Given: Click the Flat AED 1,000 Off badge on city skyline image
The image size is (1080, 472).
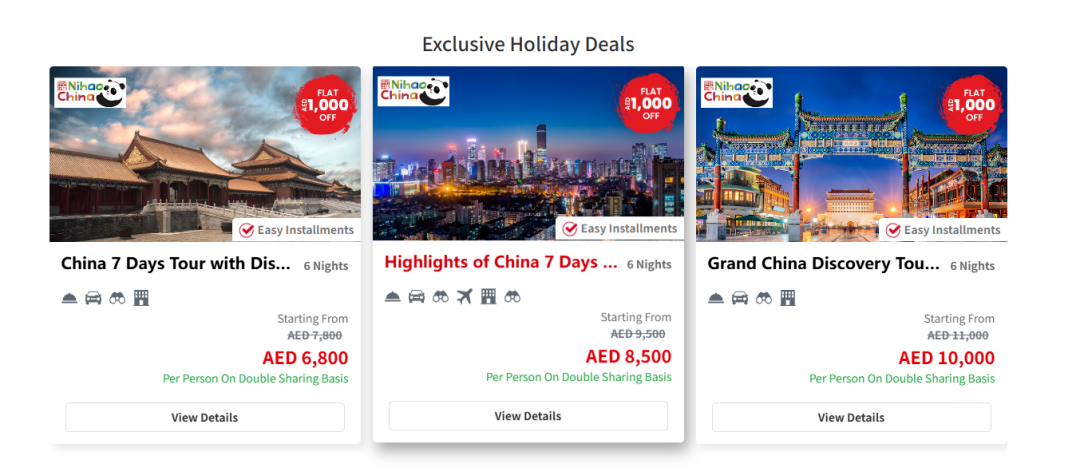Looking at the screenshot, I should [x=650, y=103].
